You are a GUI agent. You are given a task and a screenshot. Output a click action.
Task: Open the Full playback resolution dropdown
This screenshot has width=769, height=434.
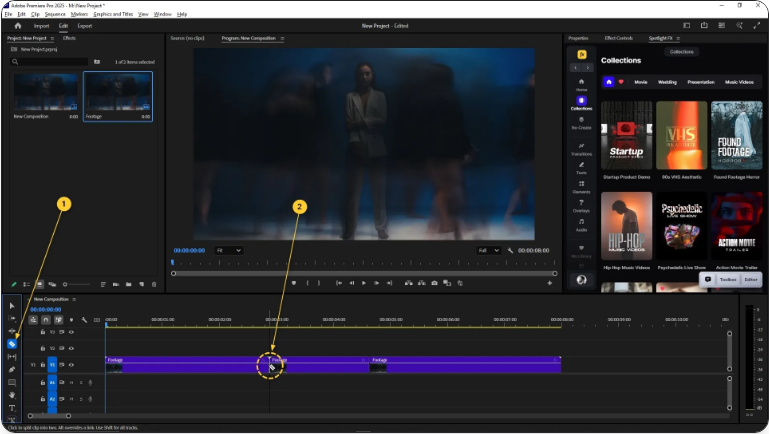tap(488, 250)
